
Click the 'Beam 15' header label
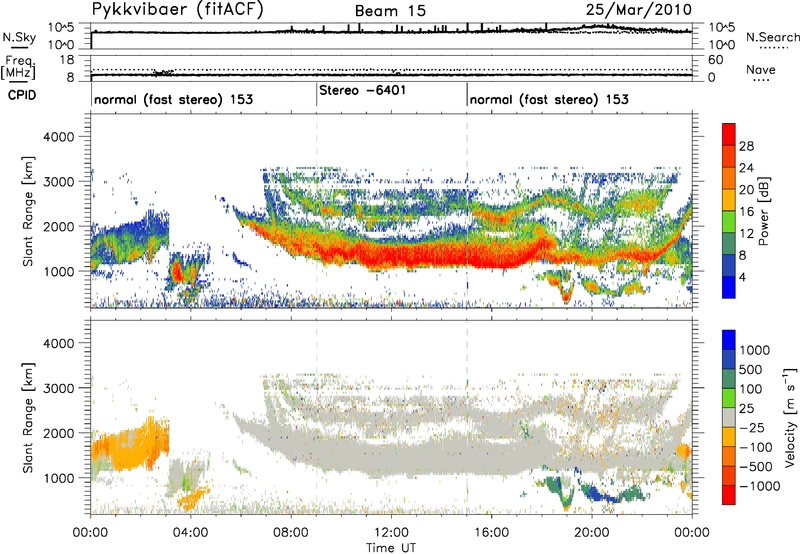click(x=390, y=11)
